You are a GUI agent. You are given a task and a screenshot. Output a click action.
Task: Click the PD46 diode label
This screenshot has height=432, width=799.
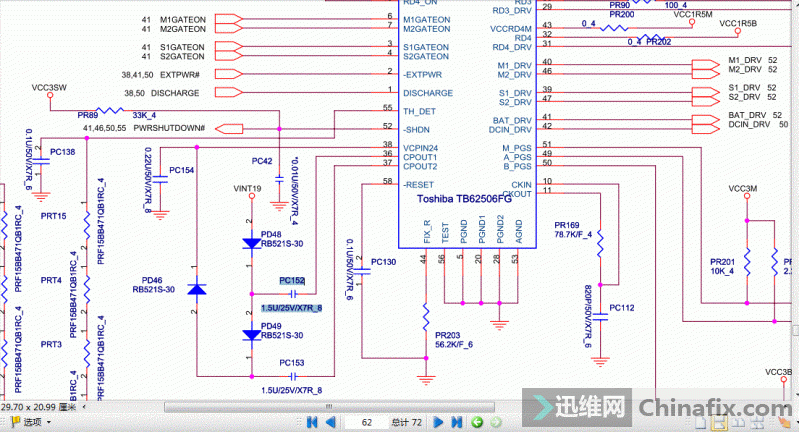click(x=152, y=280)
